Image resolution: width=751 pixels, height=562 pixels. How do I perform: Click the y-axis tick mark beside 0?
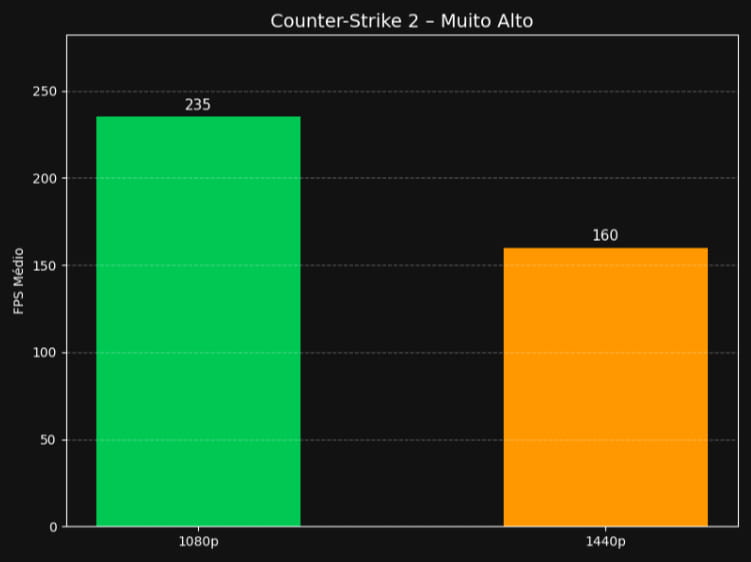tap(64, 526)
